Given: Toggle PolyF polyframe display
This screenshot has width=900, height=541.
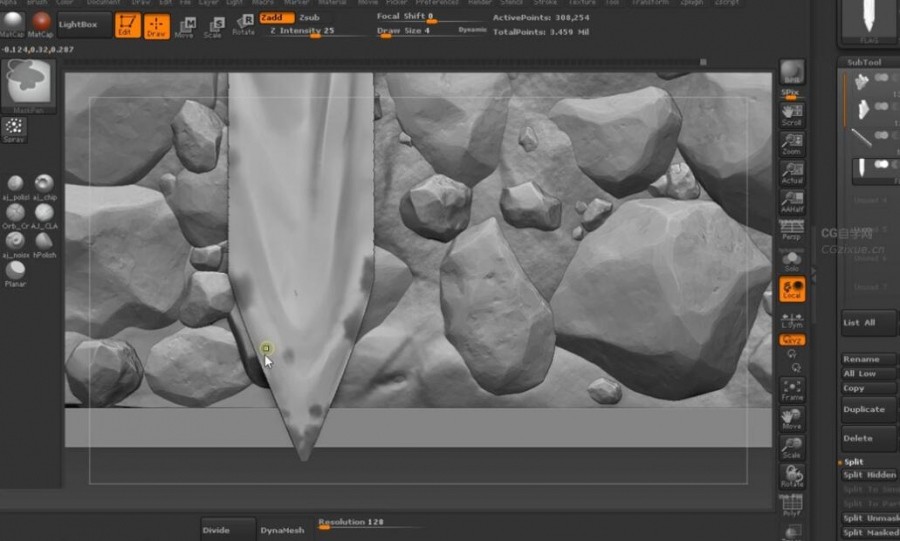Looking at the screenshot, I should (x=792, y=505).
